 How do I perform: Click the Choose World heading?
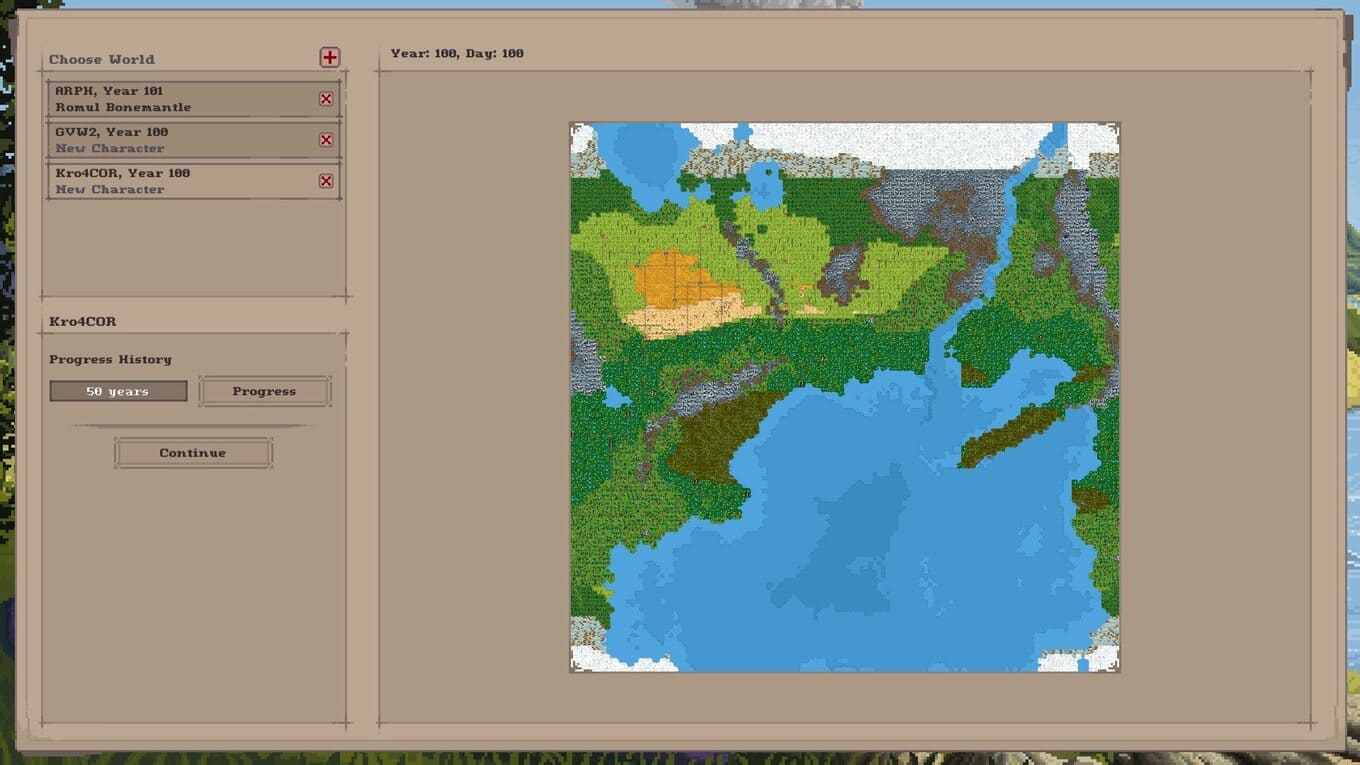click(x=102, y=59)
